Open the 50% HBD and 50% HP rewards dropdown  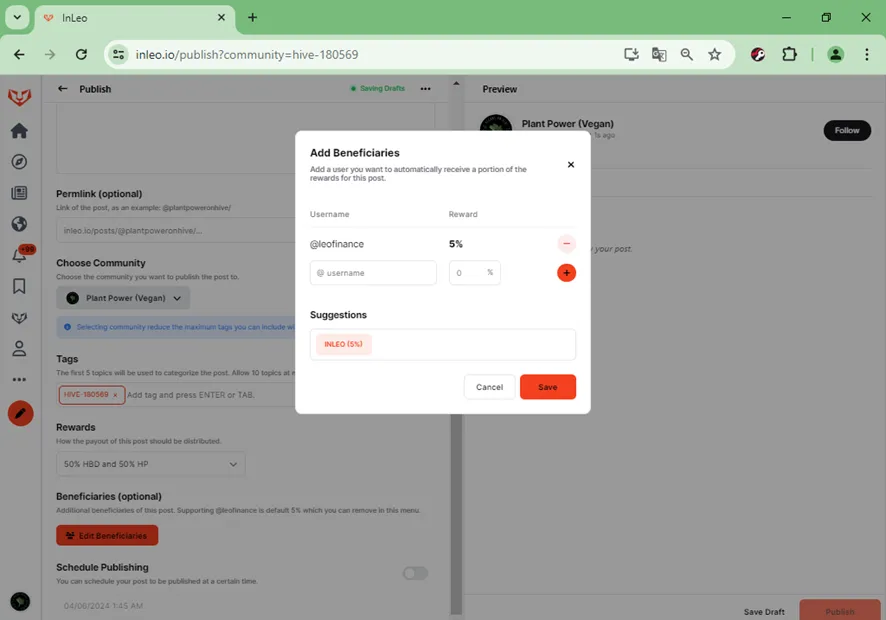click(x=151, y=464)
